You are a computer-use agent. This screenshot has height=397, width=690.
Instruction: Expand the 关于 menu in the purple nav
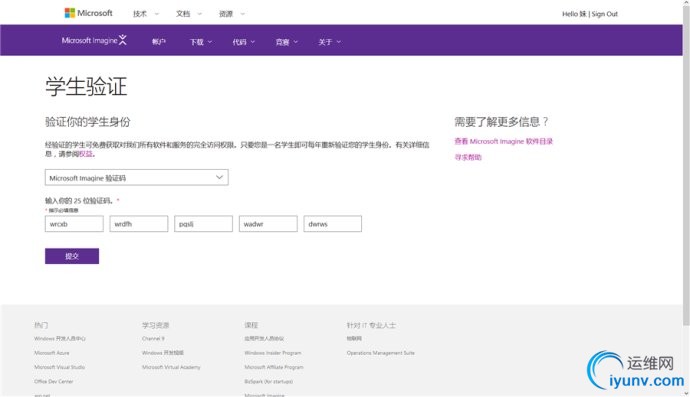[329, 42]
